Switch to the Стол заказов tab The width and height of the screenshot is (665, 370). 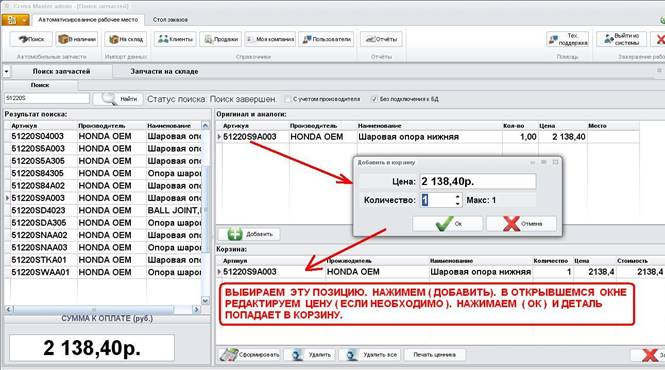pos(170,20)
